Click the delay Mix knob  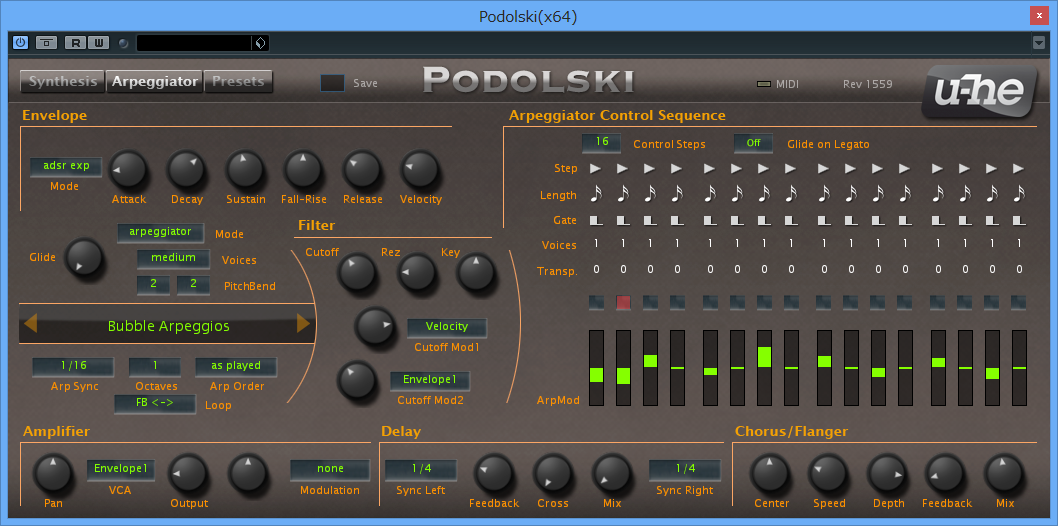point(612,473)
